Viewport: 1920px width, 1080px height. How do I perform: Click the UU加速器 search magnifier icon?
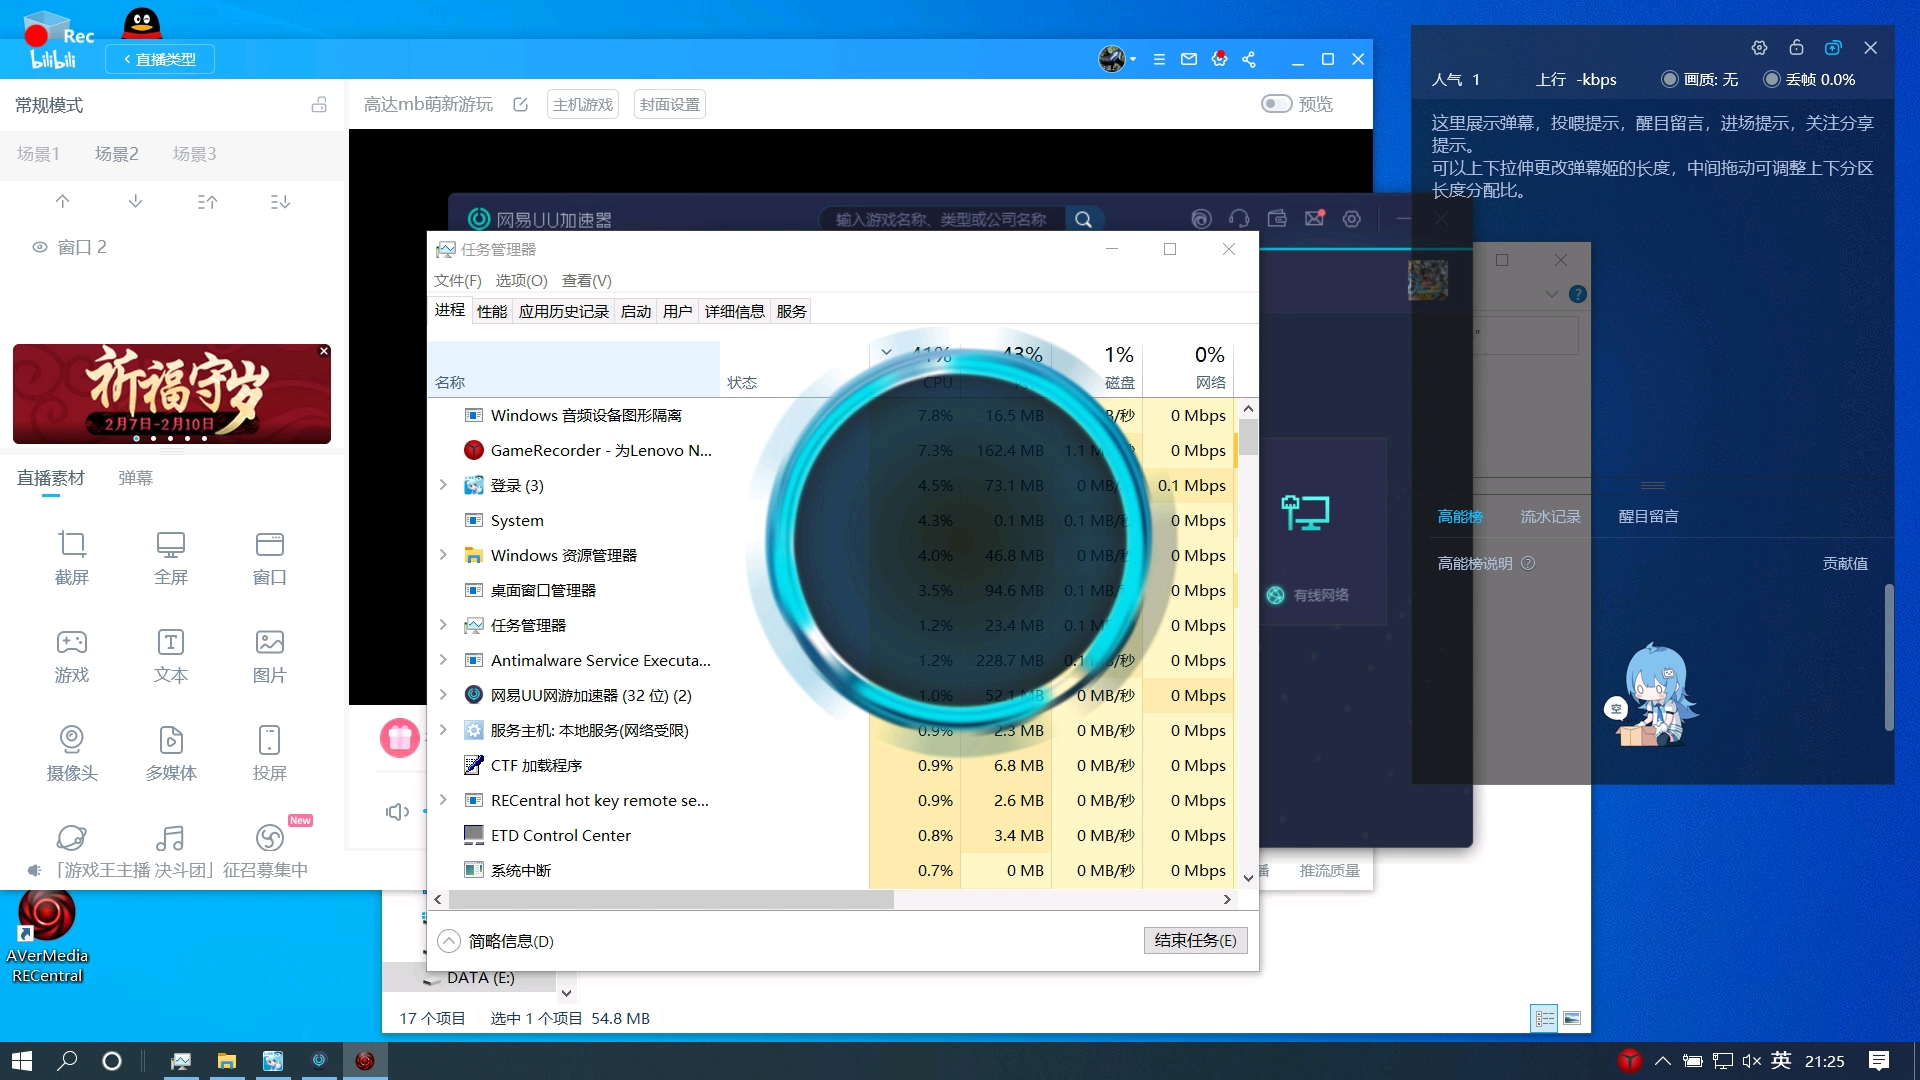tap(1083, 219)
